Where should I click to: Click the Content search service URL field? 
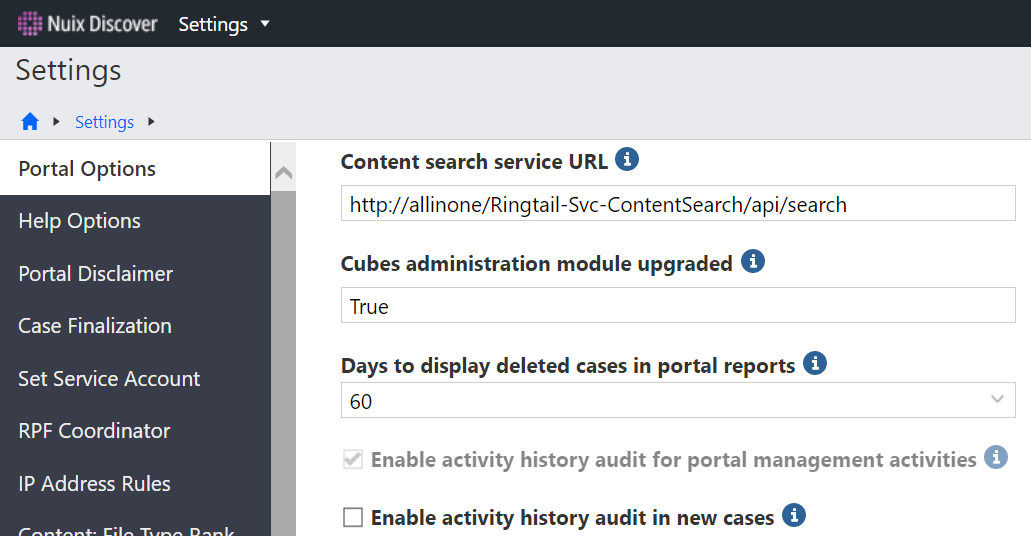(x=677, y=205)
